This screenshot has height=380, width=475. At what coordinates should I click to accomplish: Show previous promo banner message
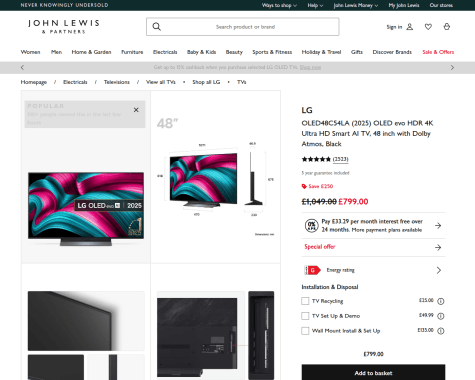coord(22,67)
